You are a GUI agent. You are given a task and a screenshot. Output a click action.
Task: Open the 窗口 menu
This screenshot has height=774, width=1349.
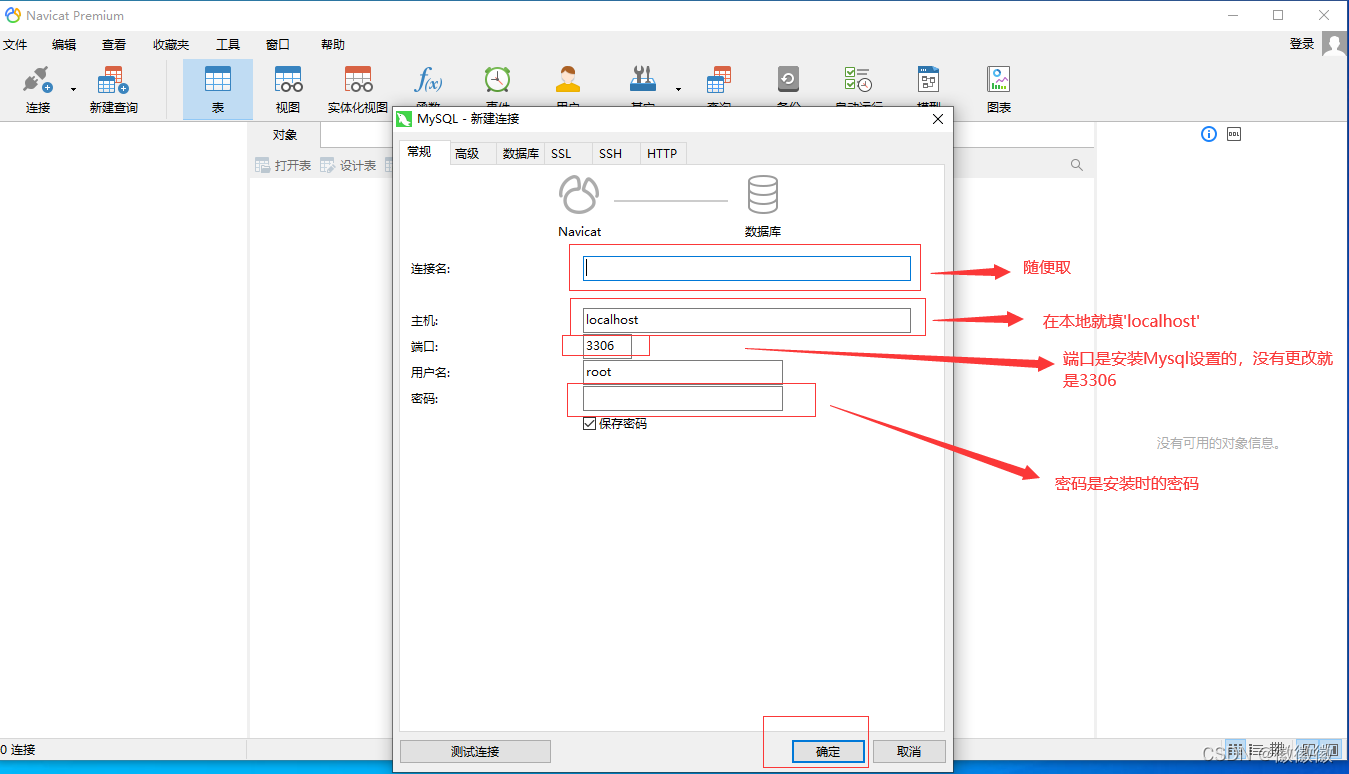click(278, 45)
